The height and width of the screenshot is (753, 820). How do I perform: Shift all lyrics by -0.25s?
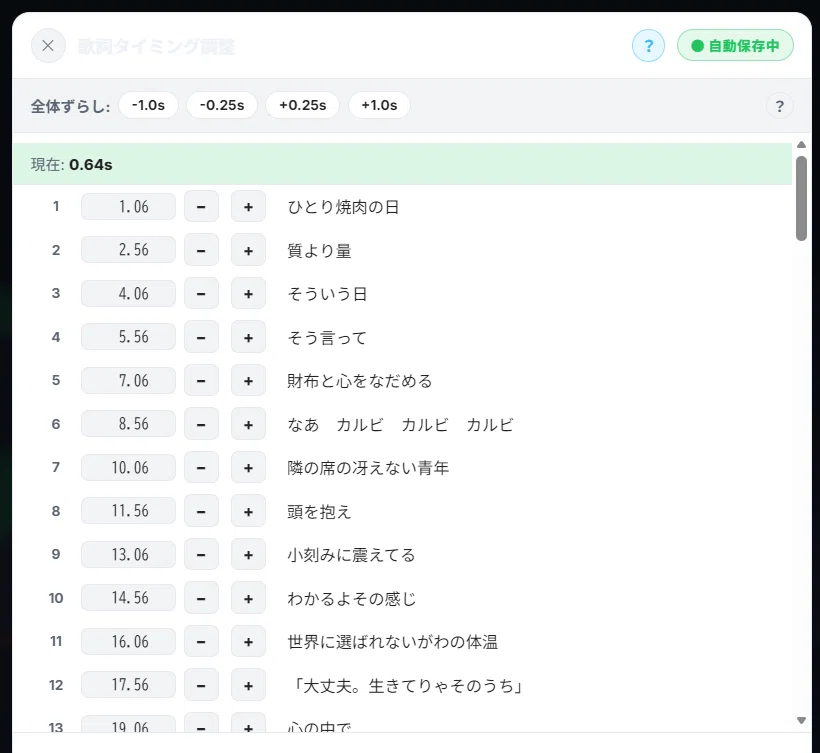[222, 105]
